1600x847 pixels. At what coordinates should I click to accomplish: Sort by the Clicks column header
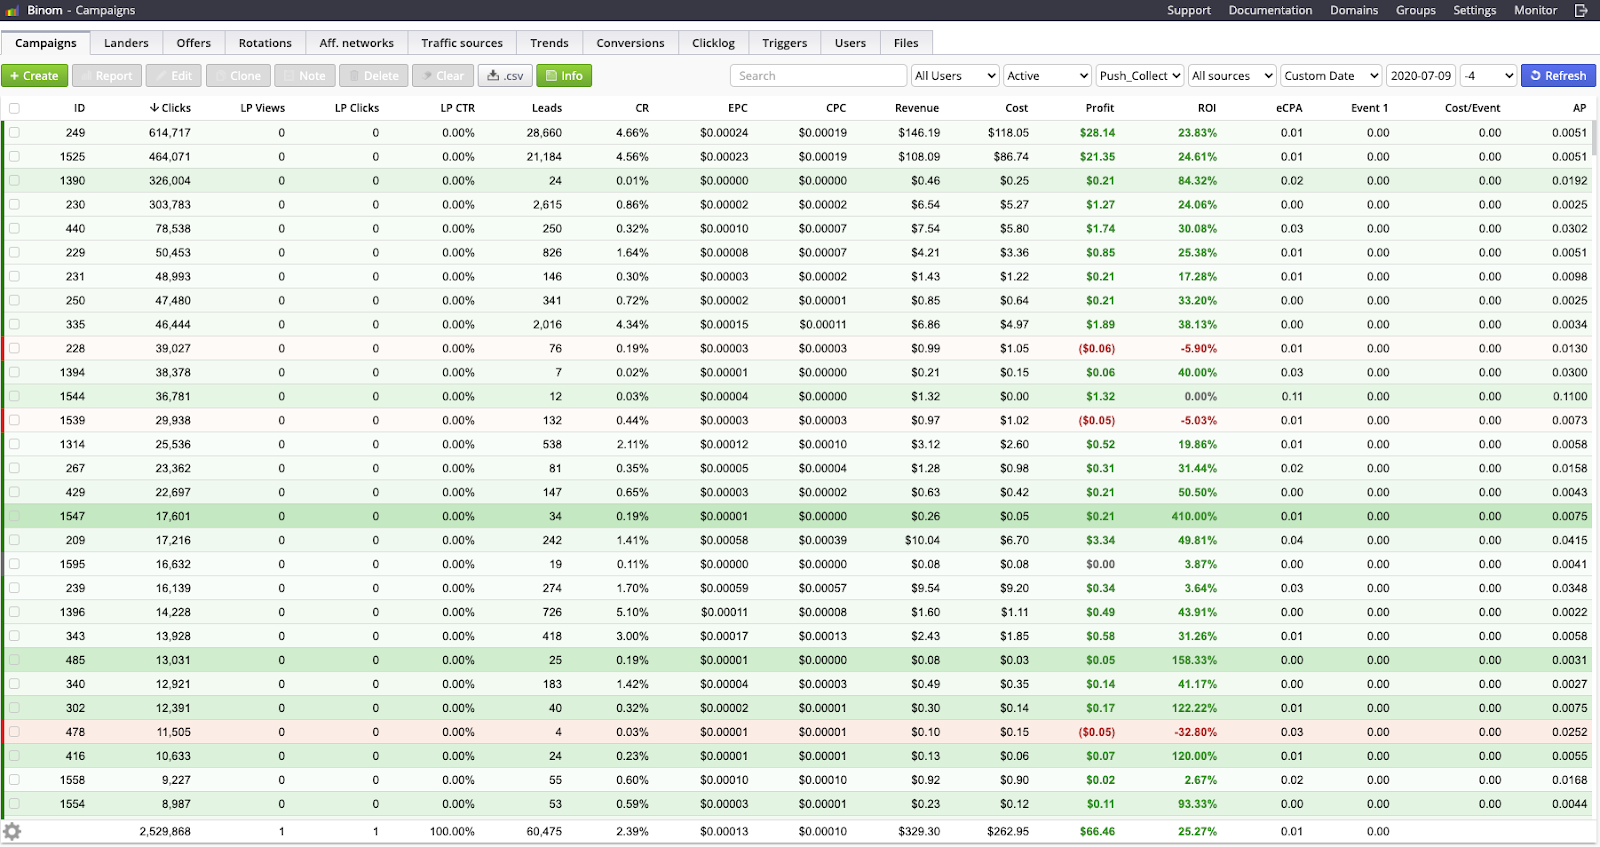coord(170,108)
